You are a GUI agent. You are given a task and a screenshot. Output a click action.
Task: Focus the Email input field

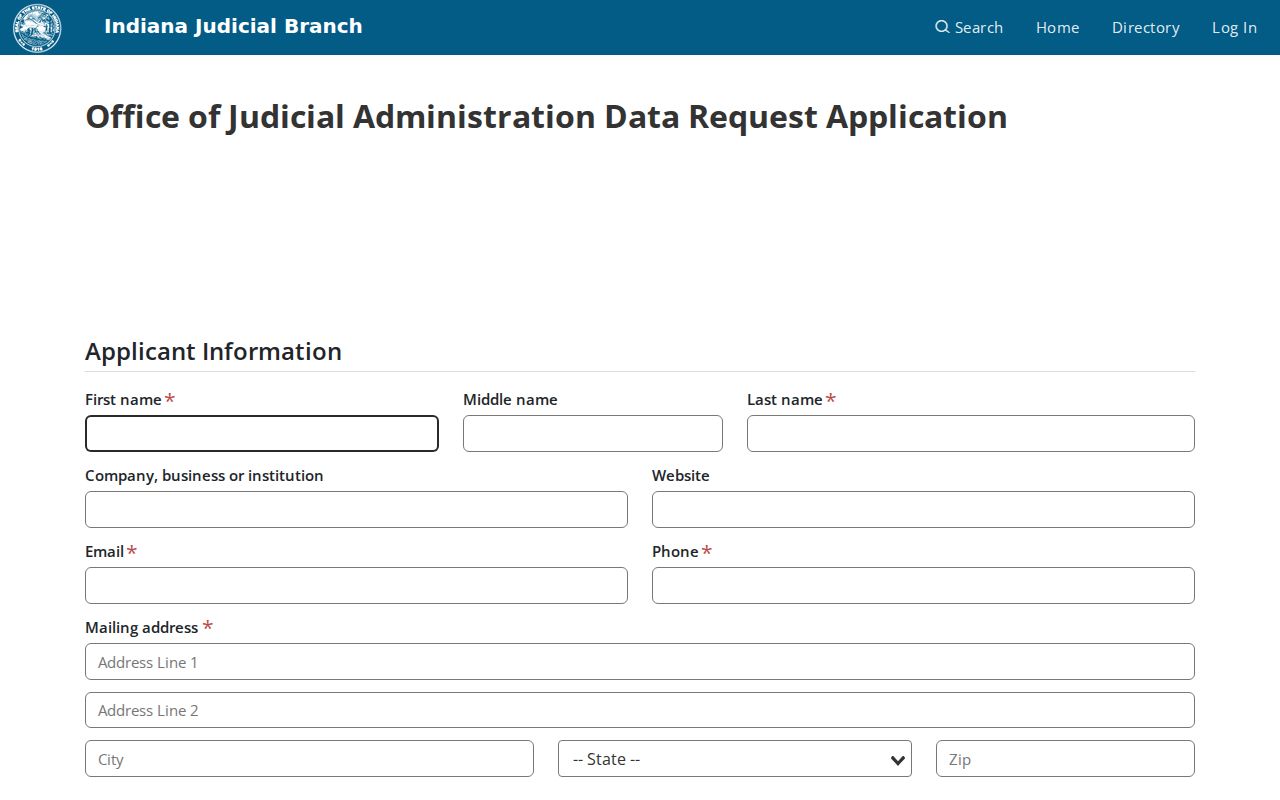point(356,586)
